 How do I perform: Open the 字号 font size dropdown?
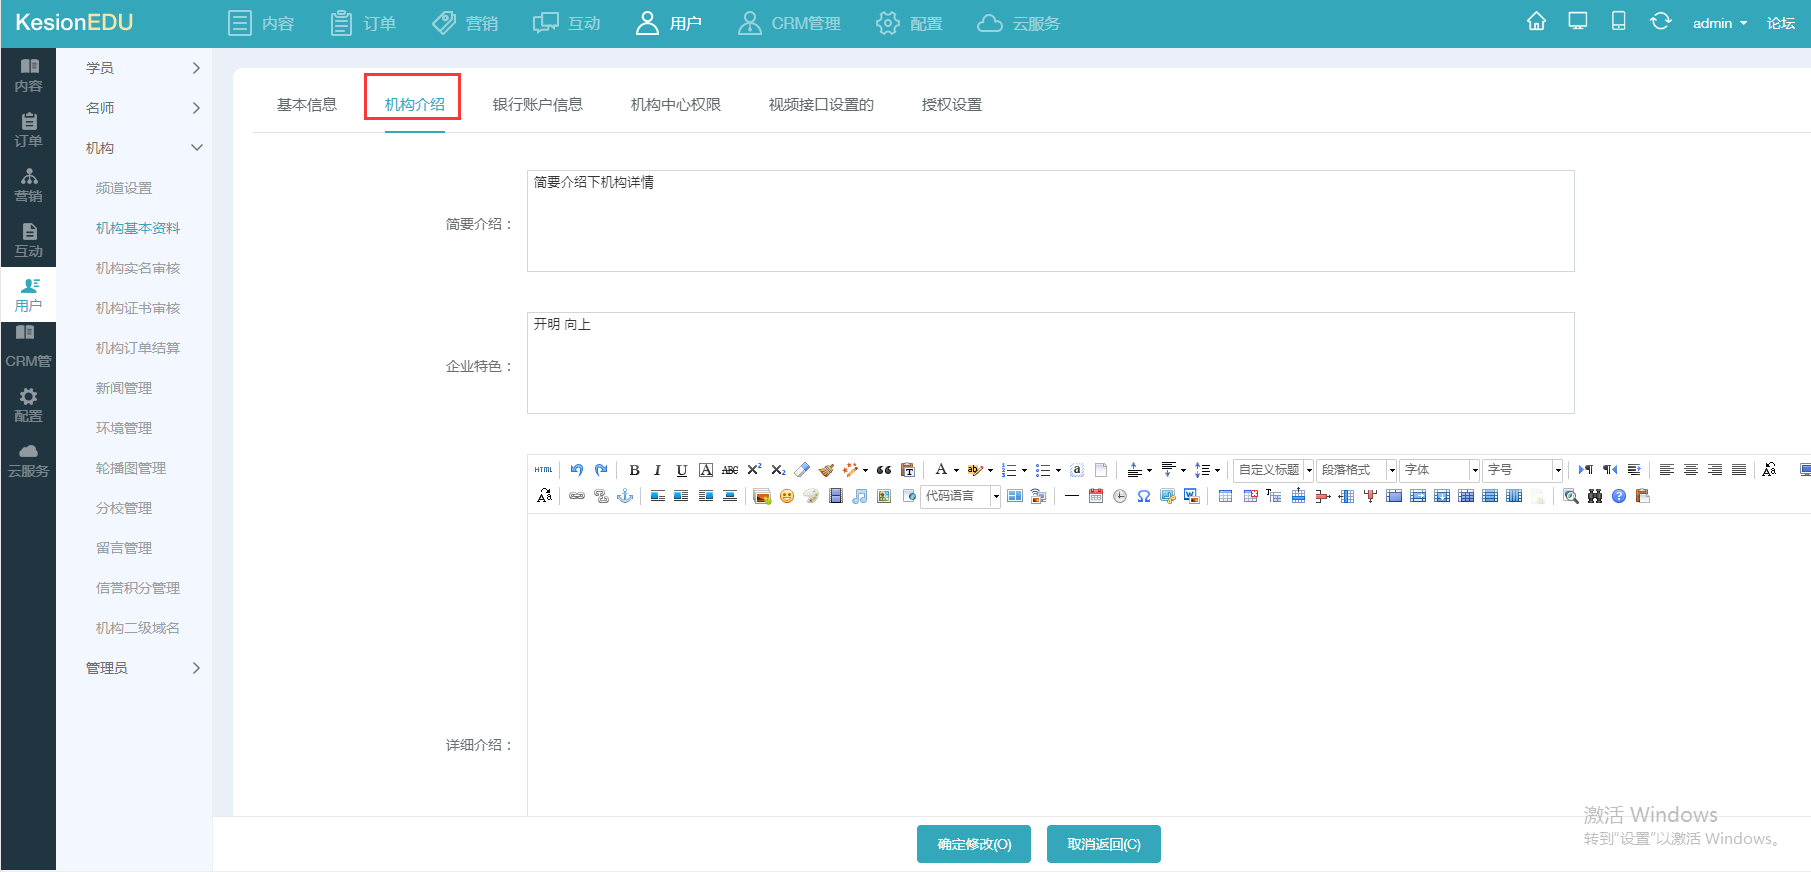[1523, 470]
